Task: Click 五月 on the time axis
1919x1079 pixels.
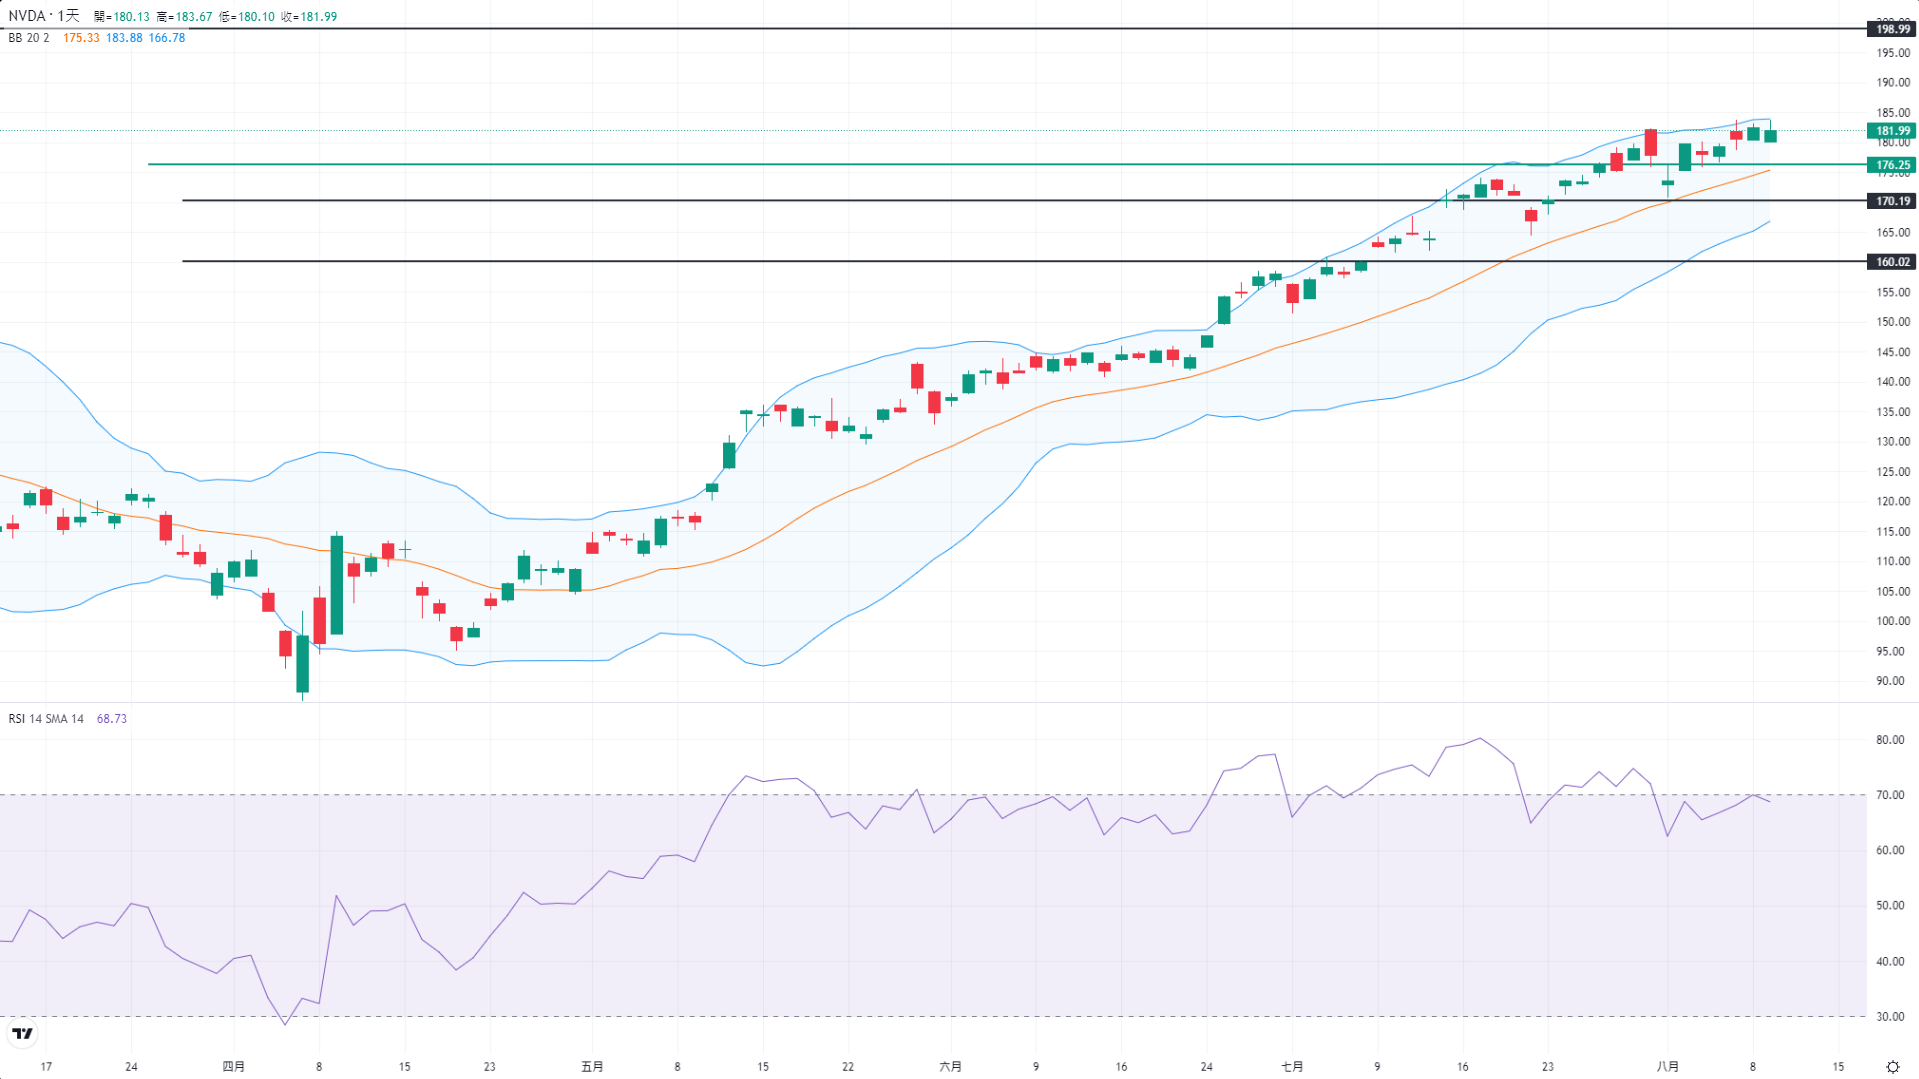Action: (x=592, y=1067)
